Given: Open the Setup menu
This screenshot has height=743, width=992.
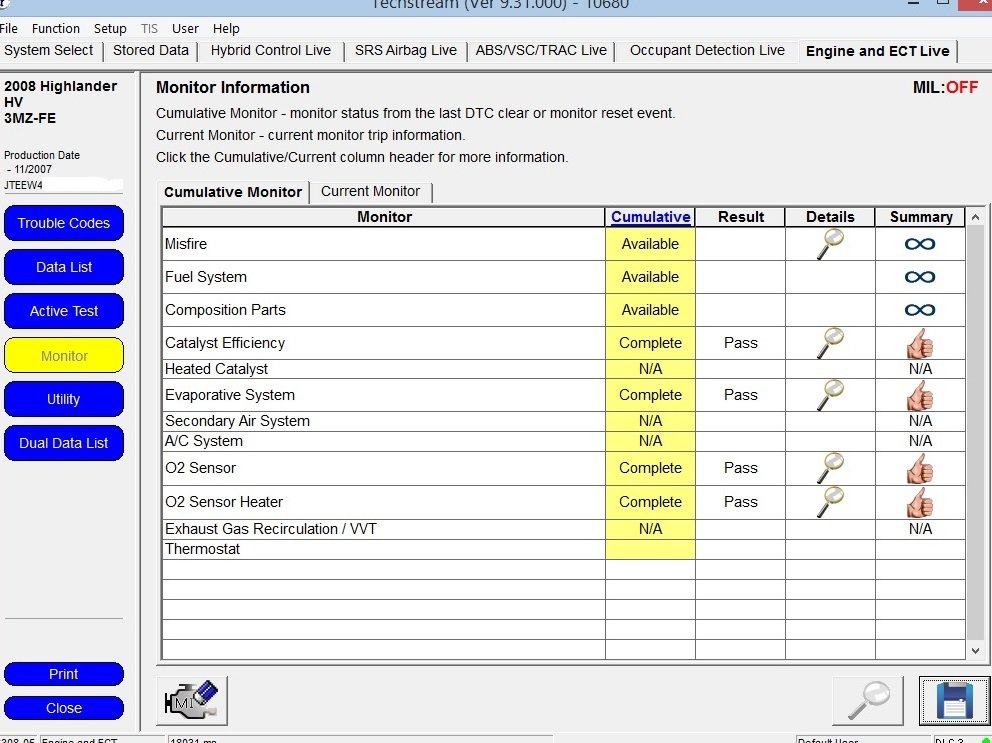Looking at the screenshot, I should 110,28.
